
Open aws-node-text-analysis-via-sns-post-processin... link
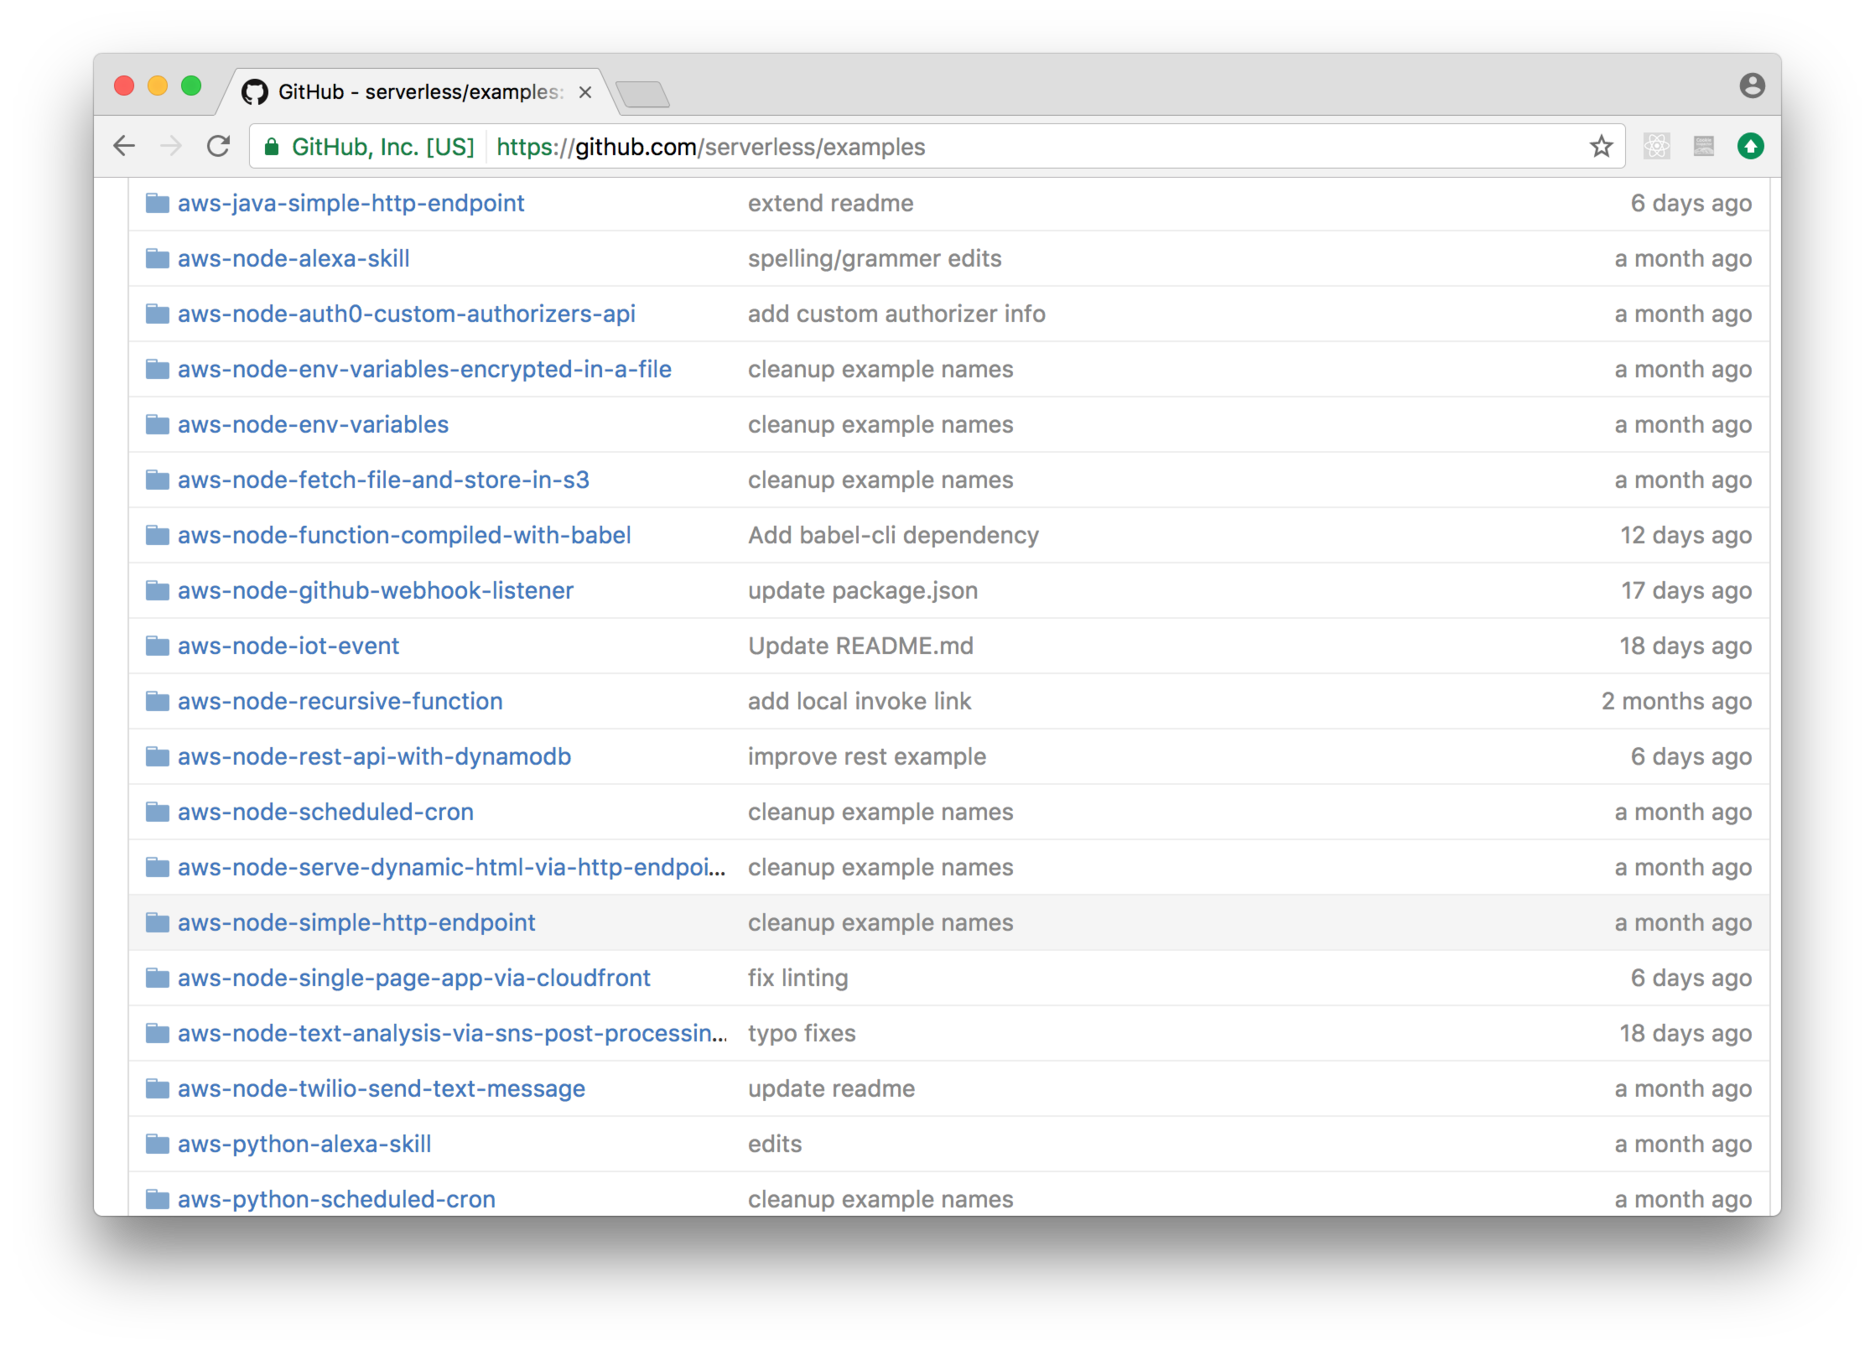pos(452,1033)
